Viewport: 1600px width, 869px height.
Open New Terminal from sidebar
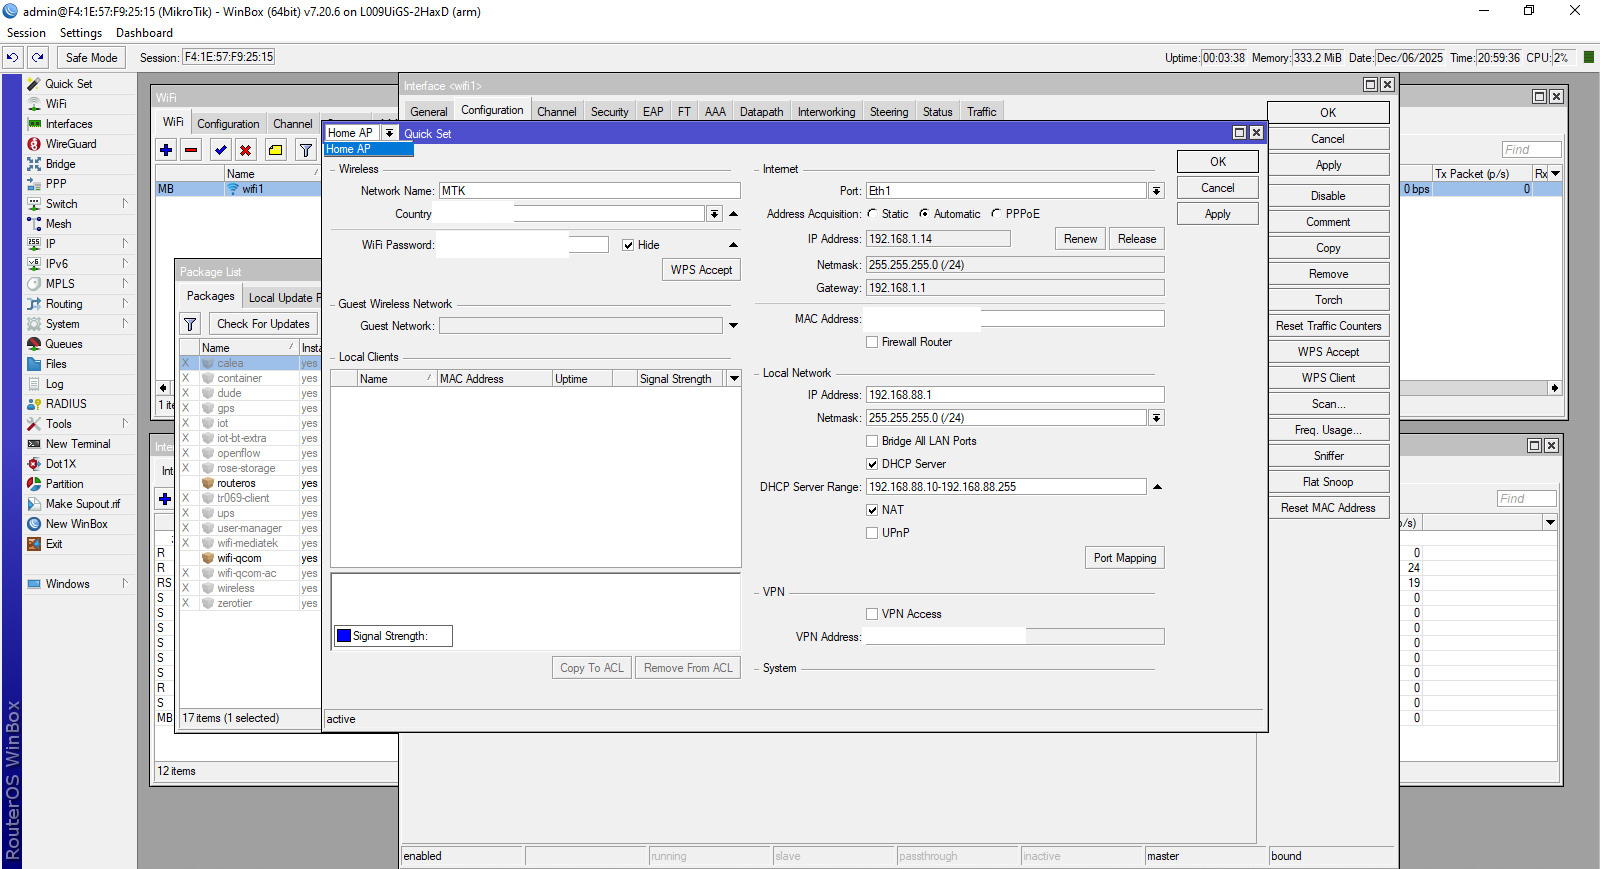(x=77, y=444)
